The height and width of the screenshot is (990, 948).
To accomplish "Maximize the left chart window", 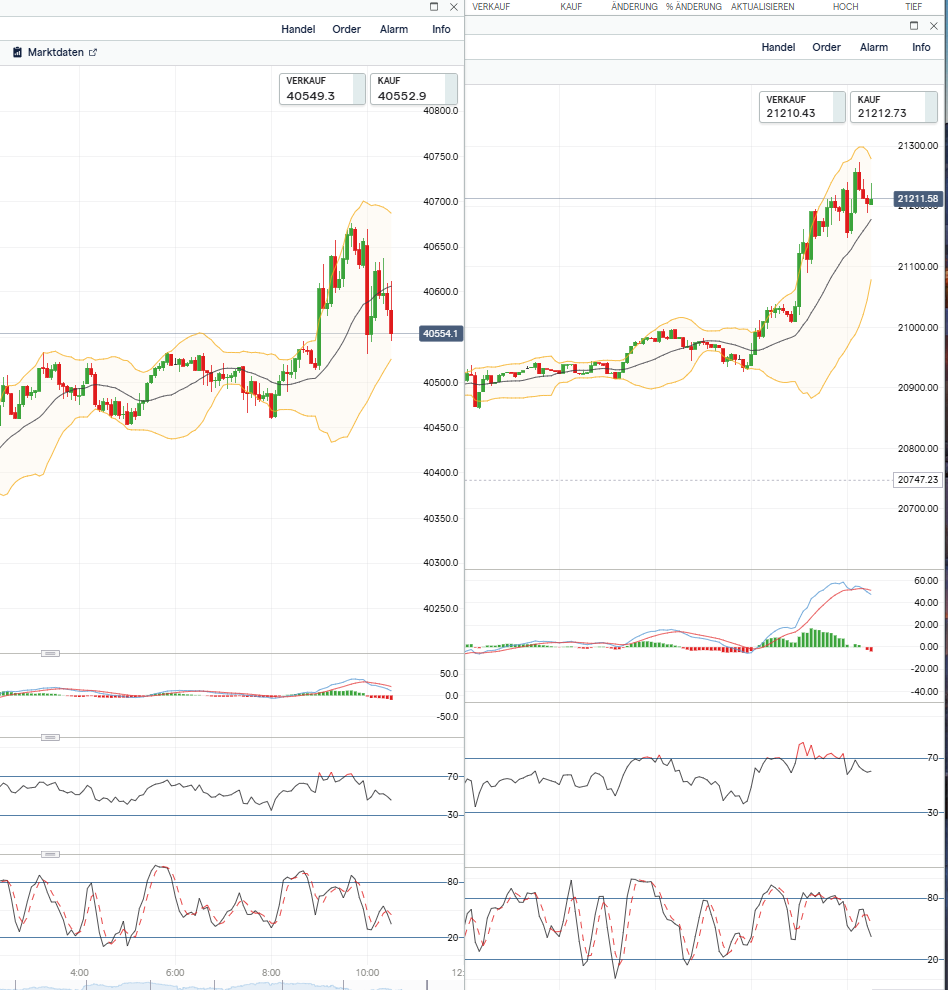I will tap(434, 7).
